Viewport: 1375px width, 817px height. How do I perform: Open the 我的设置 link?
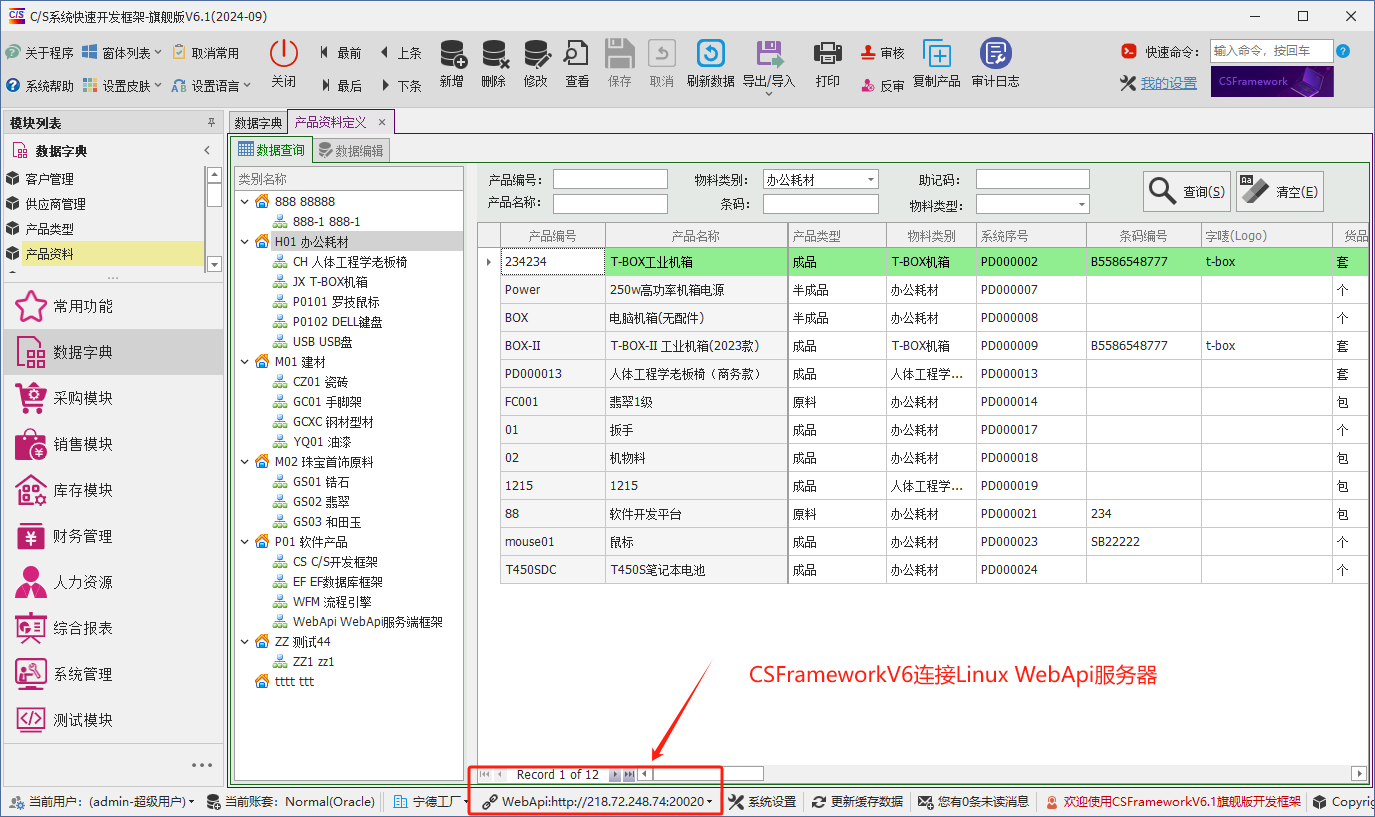point(1168,83)
